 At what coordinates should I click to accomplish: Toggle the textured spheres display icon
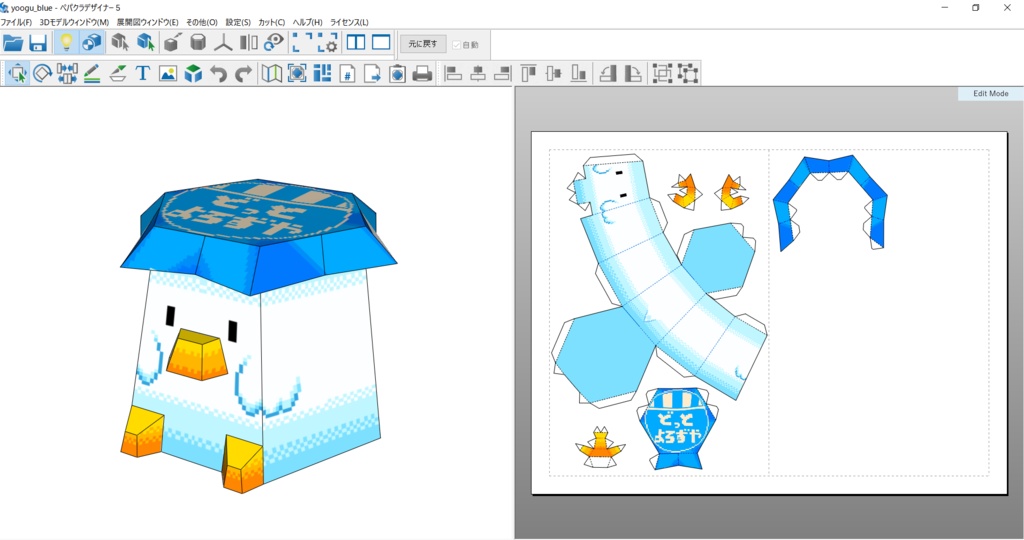click(x=91, y=43)
